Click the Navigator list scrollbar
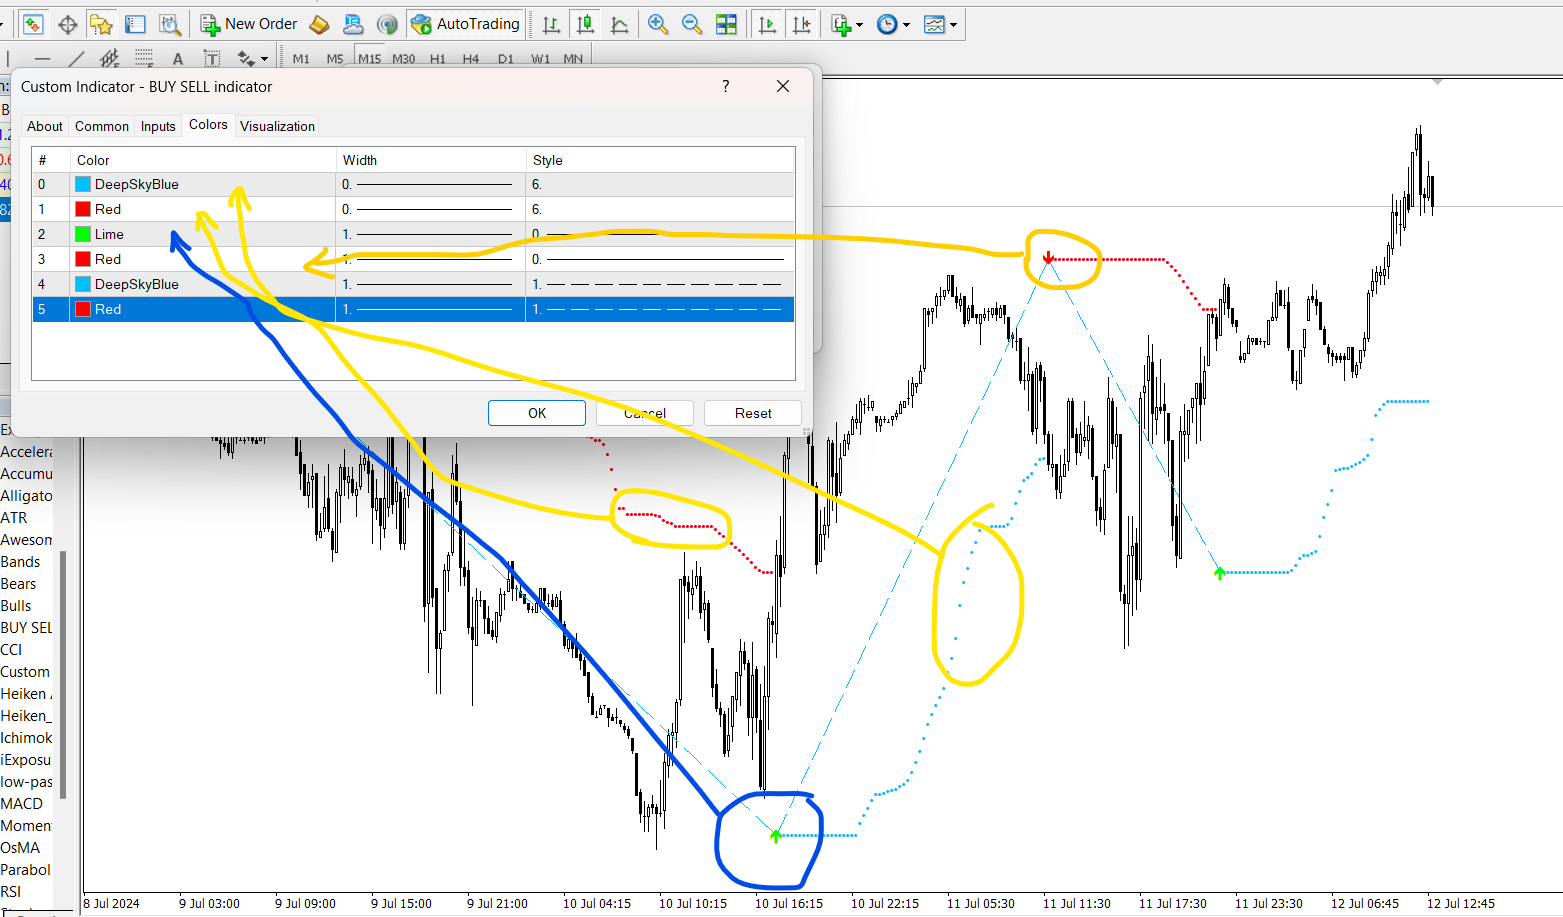 [x=64, y=675]
